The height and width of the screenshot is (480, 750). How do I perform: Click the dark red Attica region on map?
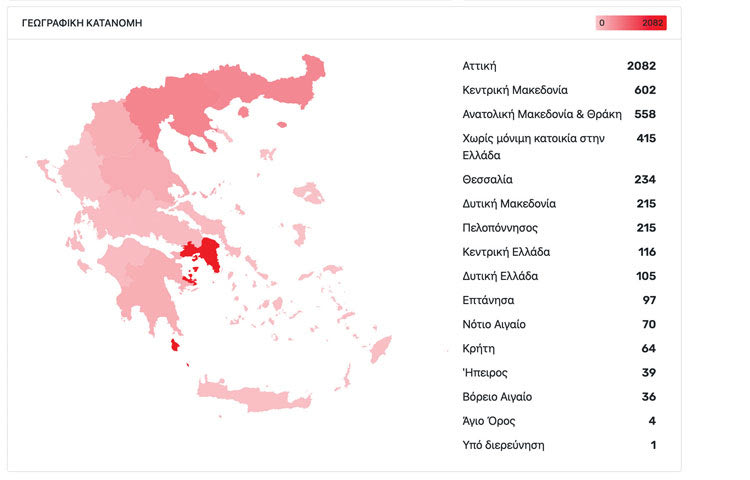click(210, 251)
